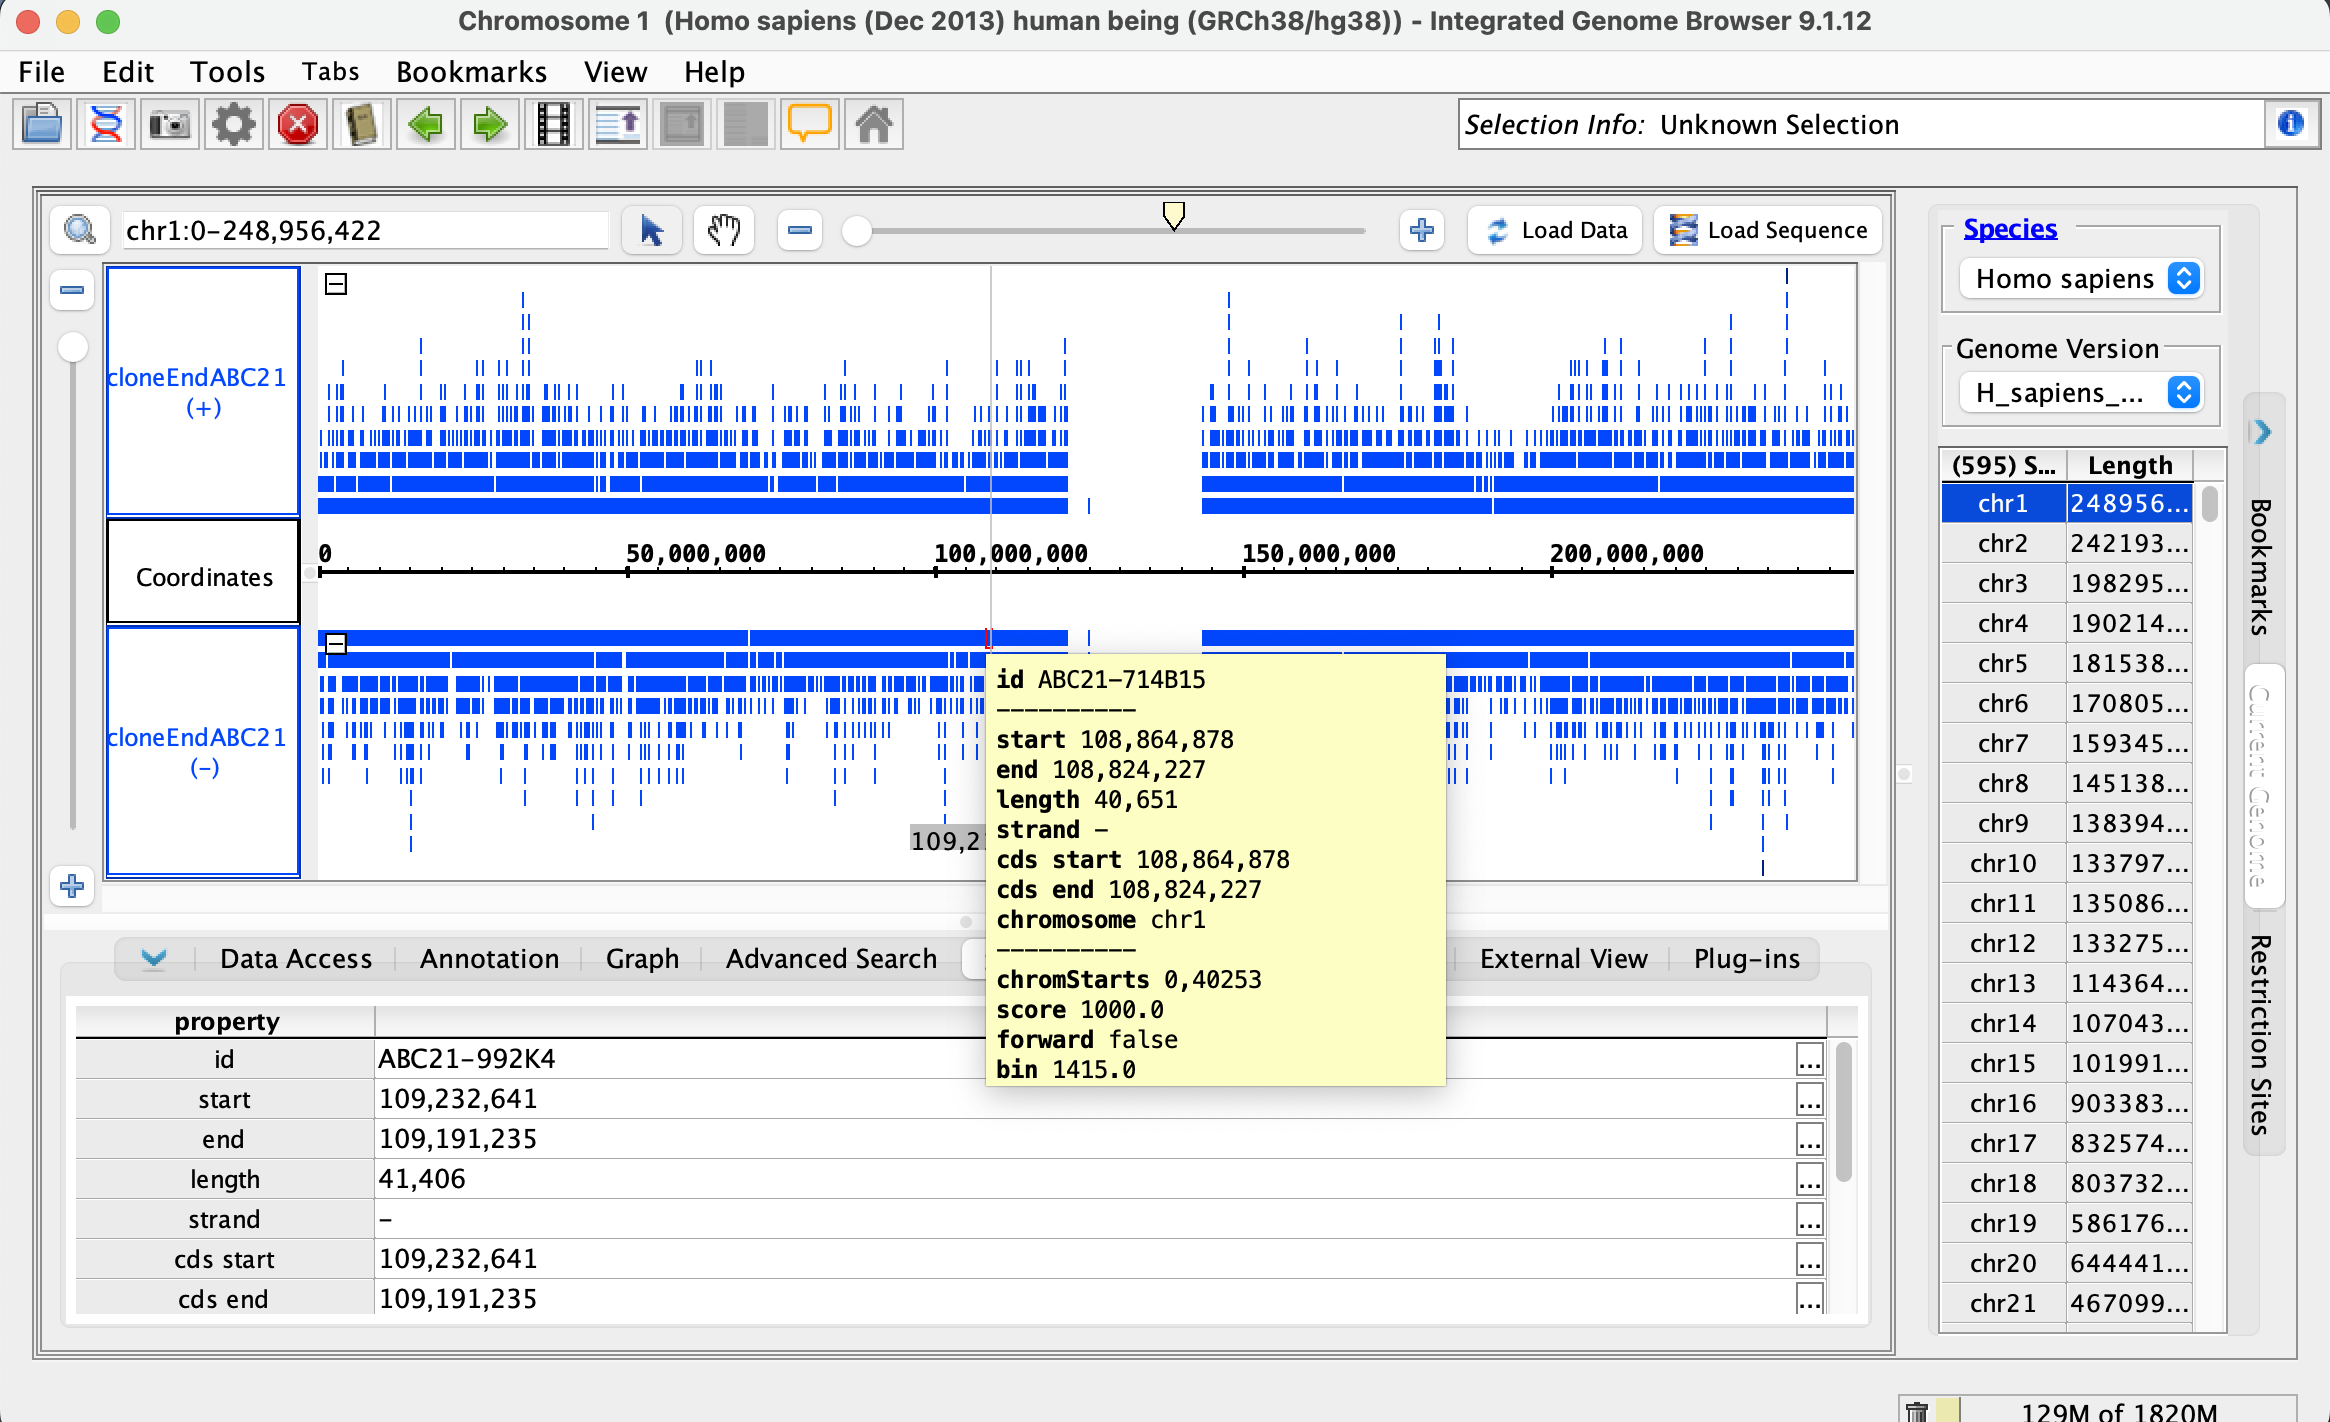Click the open file toolbar icon

tap(42, 125)
